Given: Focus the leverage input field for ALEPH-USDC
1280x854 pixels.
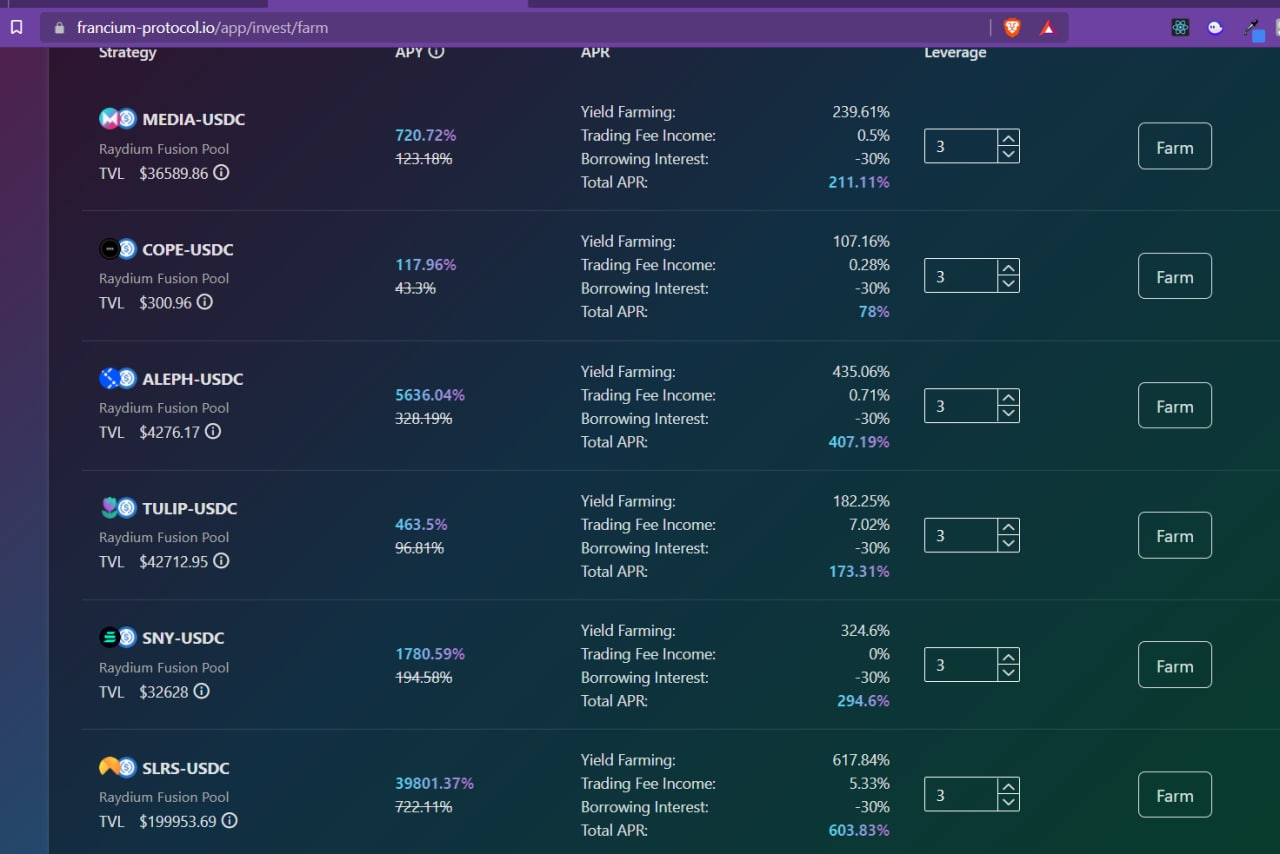Looking at the screenshot, I should (961, 406).
